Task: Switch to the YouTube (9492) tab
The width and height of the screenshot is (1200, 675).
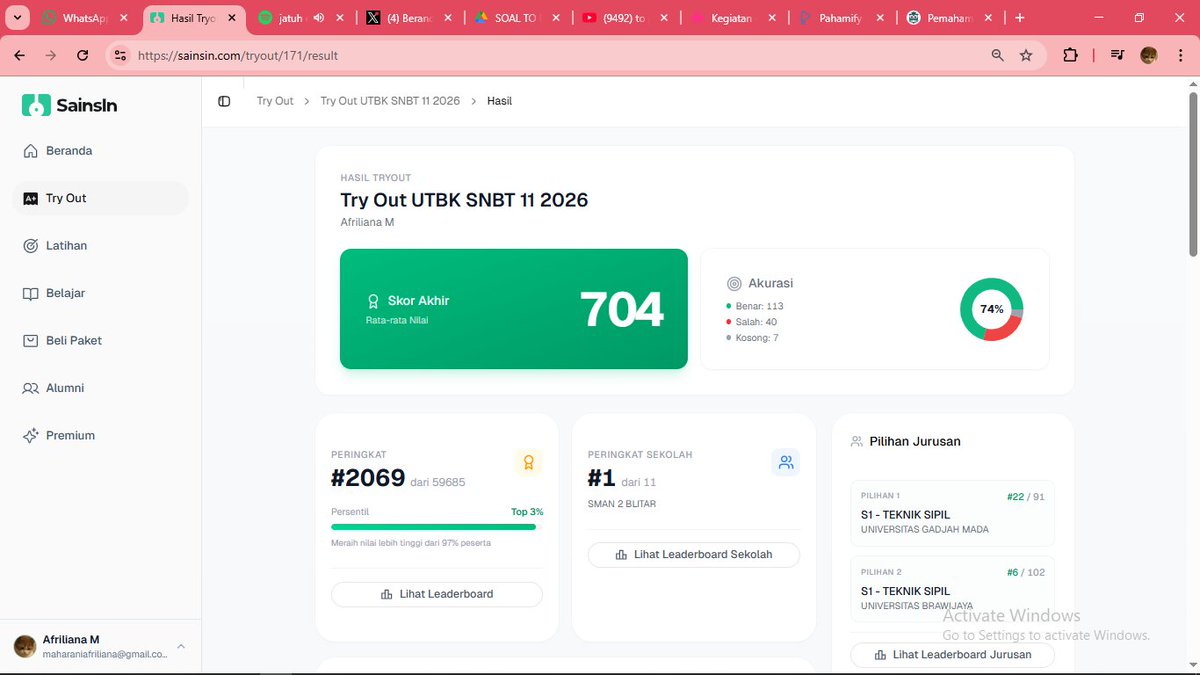Action: 626,18
